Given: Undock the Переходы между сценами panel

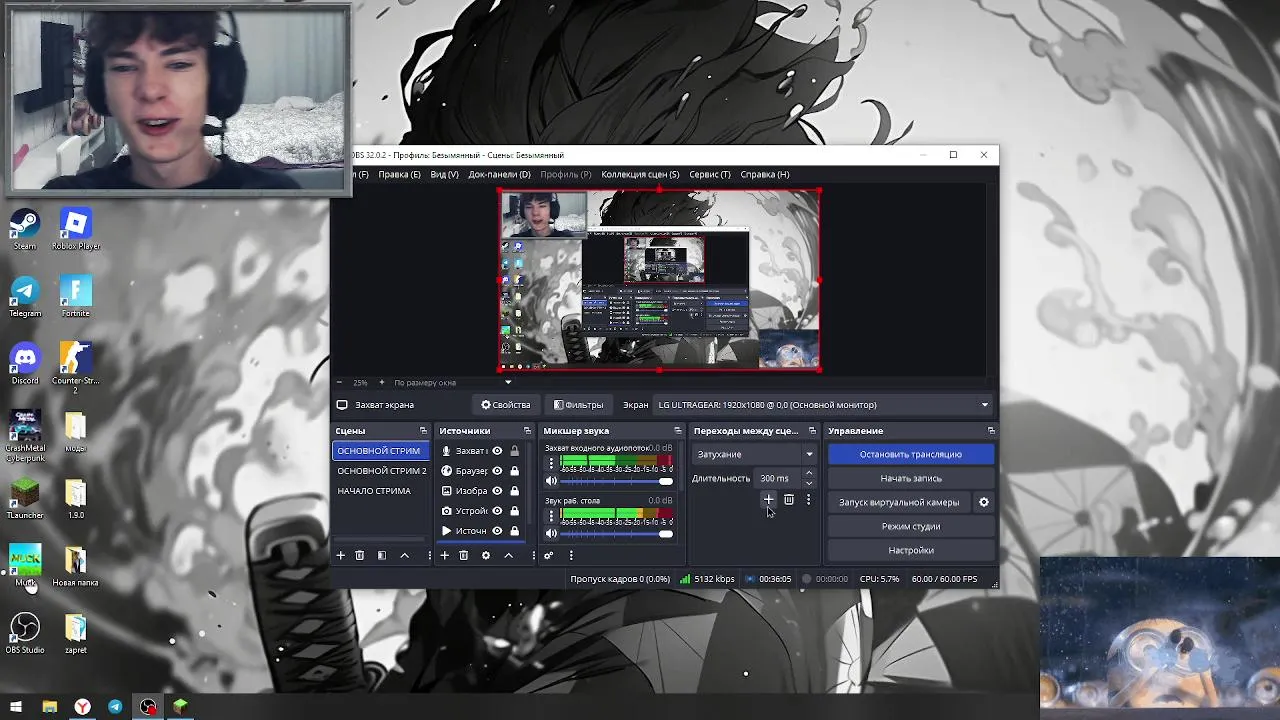Looking at the screenshot, I should tap(812, 431).
